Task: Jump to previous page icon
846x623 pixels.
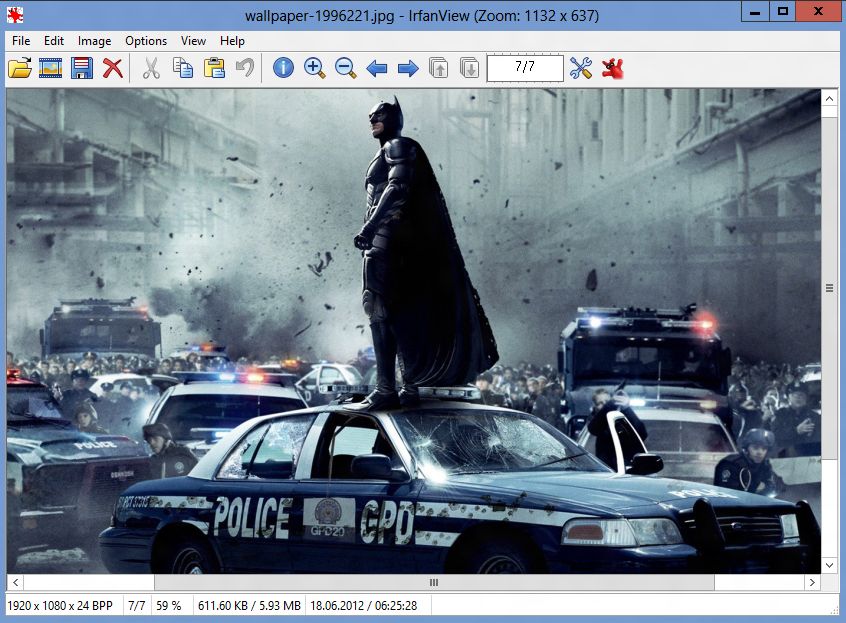Action: (x=439, y=69)
